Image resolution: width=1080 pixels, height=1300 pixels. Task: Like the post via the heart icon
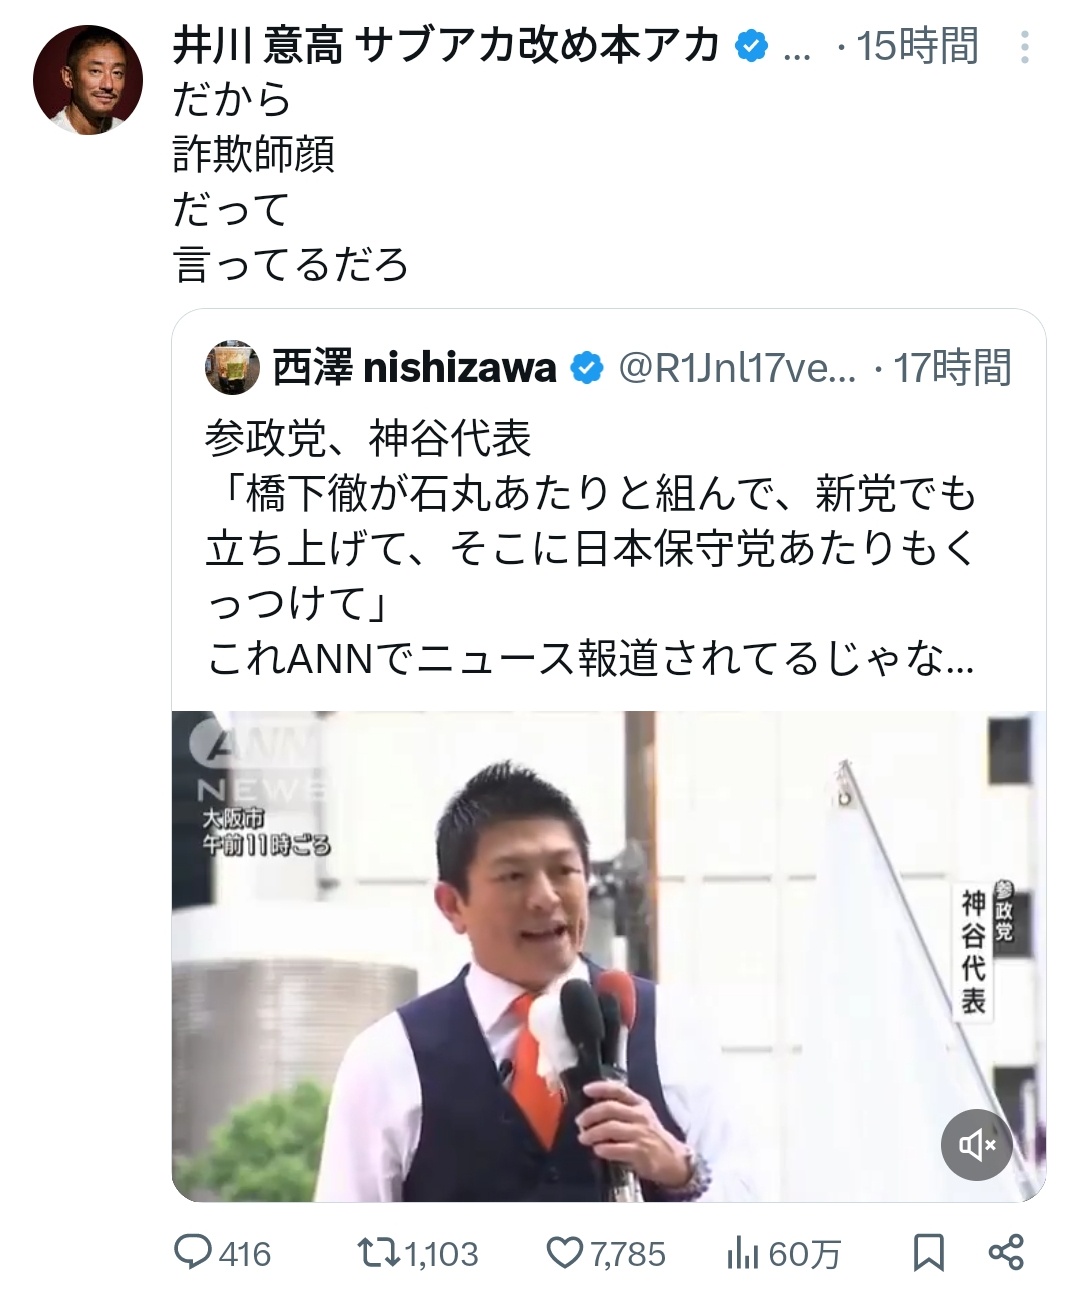point(565,1252)
